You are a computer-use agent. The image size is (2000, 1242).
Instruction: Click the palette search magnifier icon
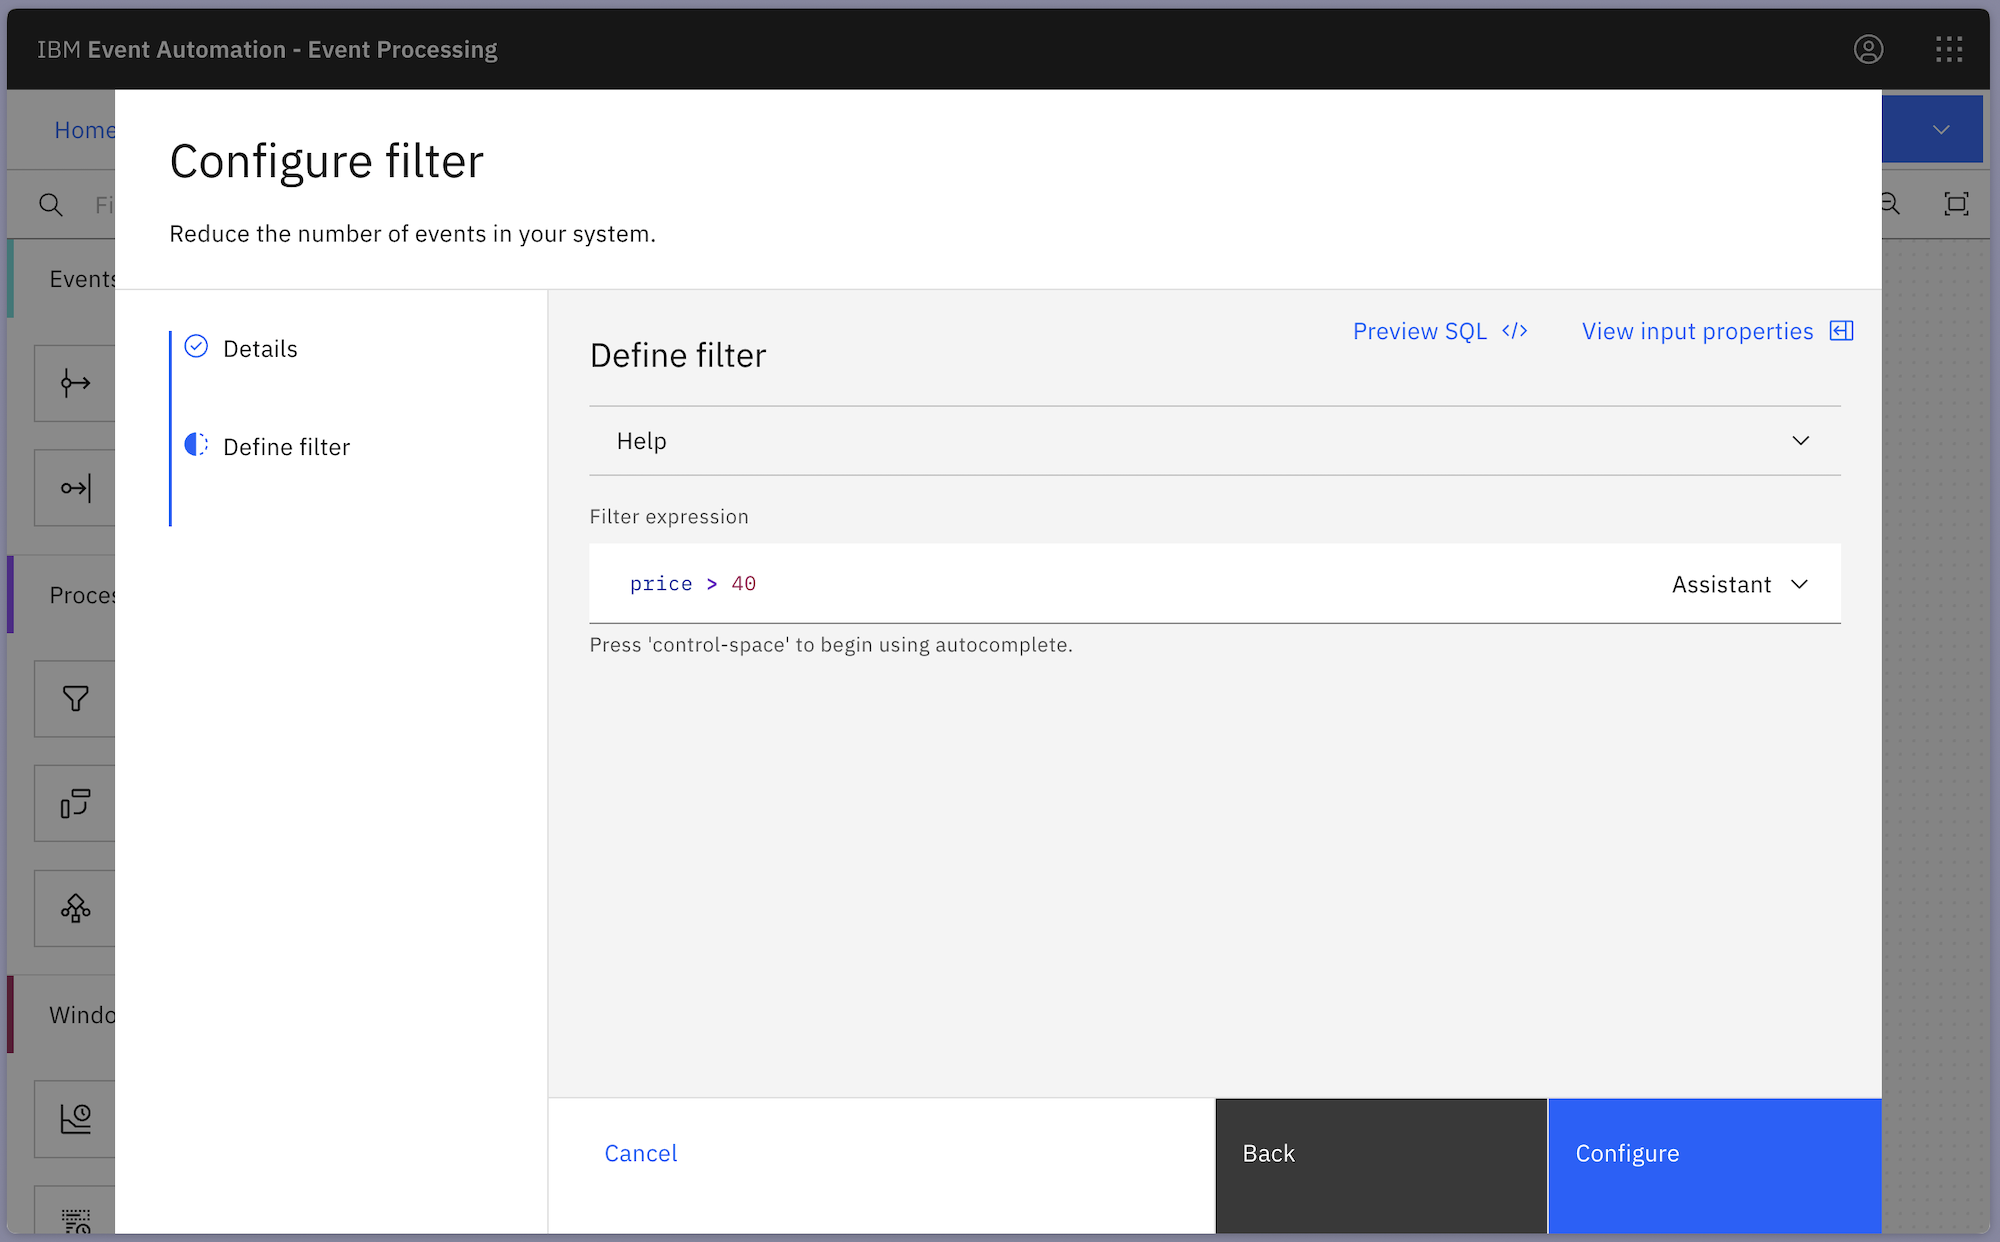[51, 205]
